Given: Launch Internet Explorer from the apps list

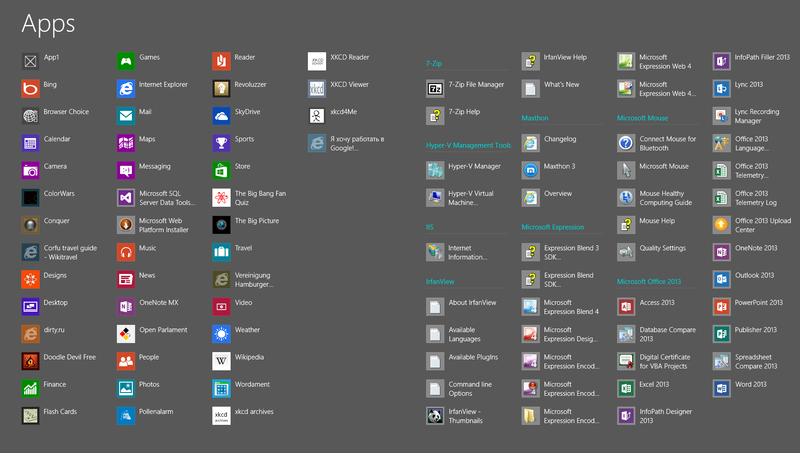Looking at the screenshot, I should tap(126, 89).
